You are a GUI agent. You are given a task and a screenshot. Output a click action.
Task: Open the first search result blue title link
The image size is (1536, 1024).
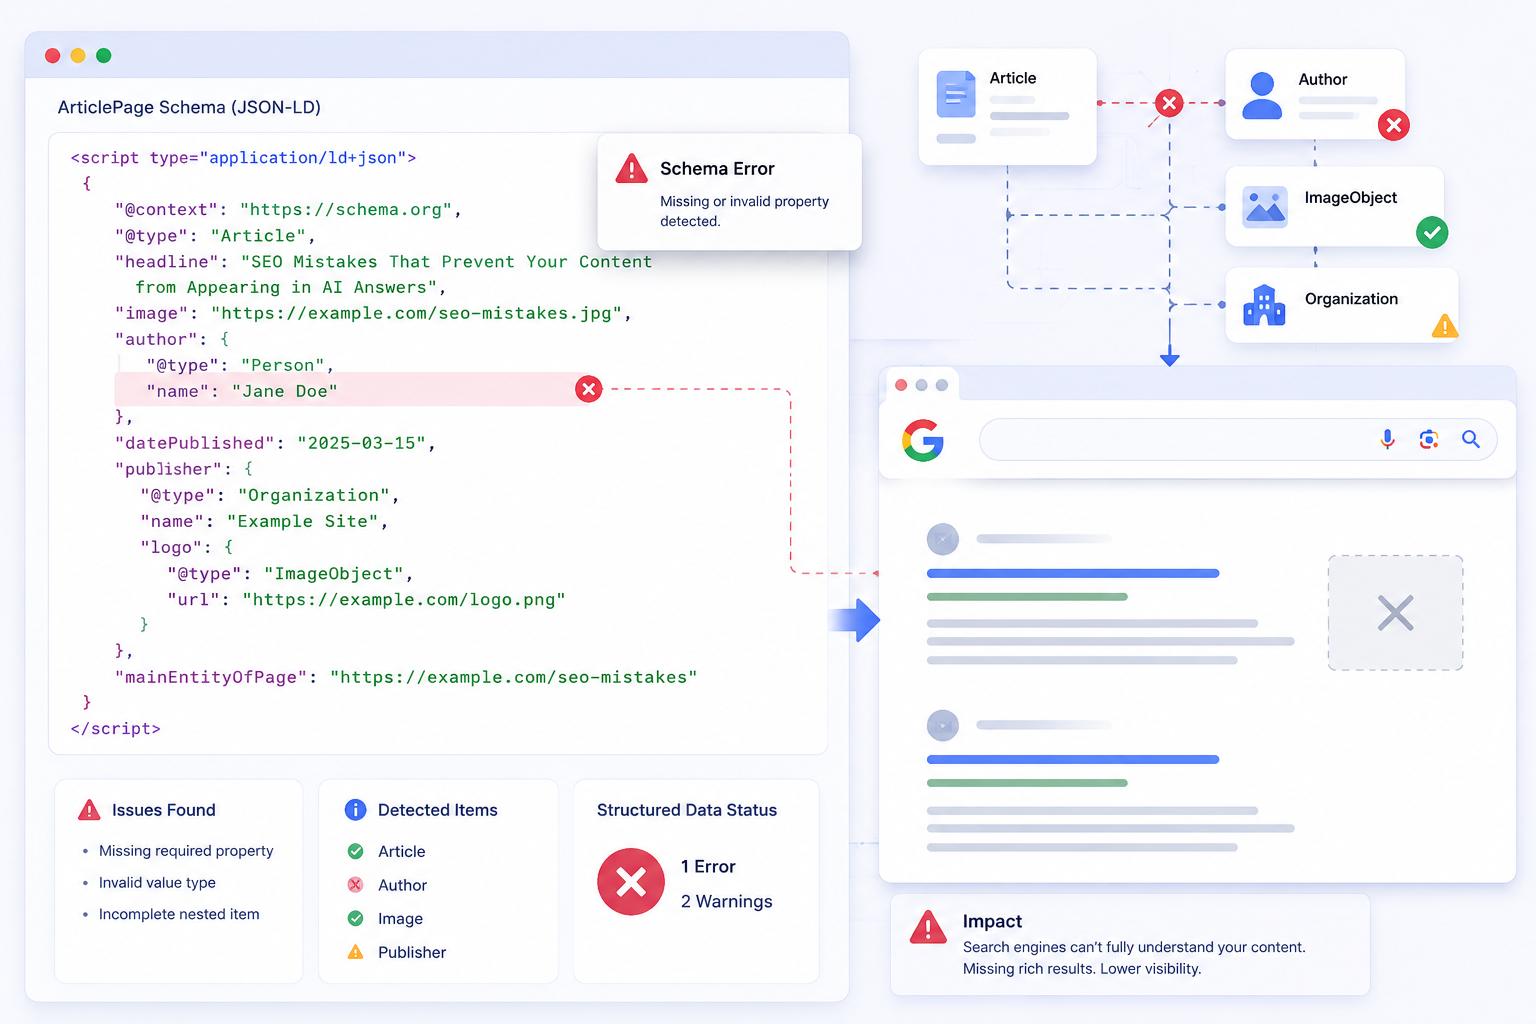tap(1073, 573)
